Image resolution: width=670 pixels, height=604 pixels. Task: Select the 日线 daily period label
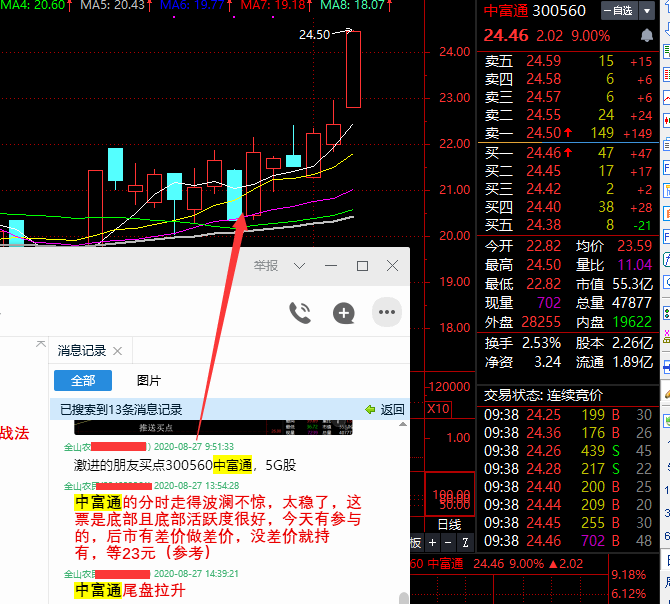[x=450, y=525]
